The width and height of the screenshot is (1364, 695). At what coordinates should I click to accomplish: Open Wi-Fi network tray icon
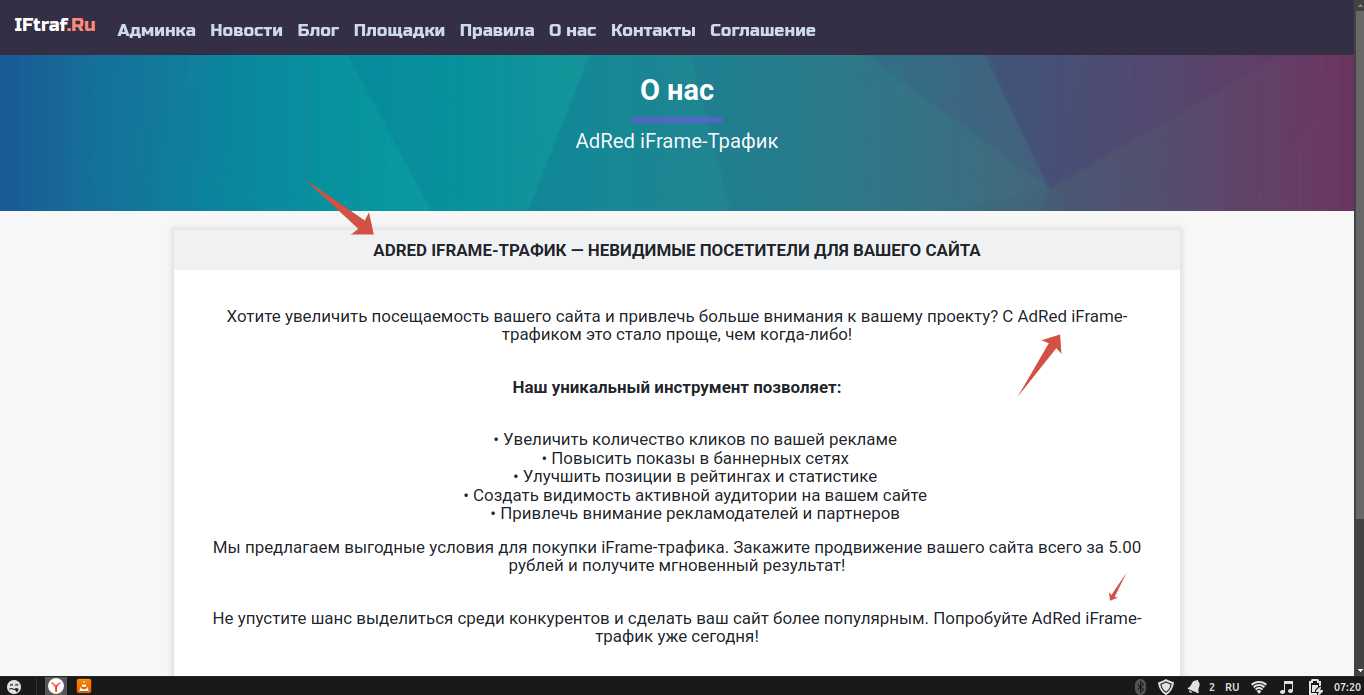pos(1259,687)
